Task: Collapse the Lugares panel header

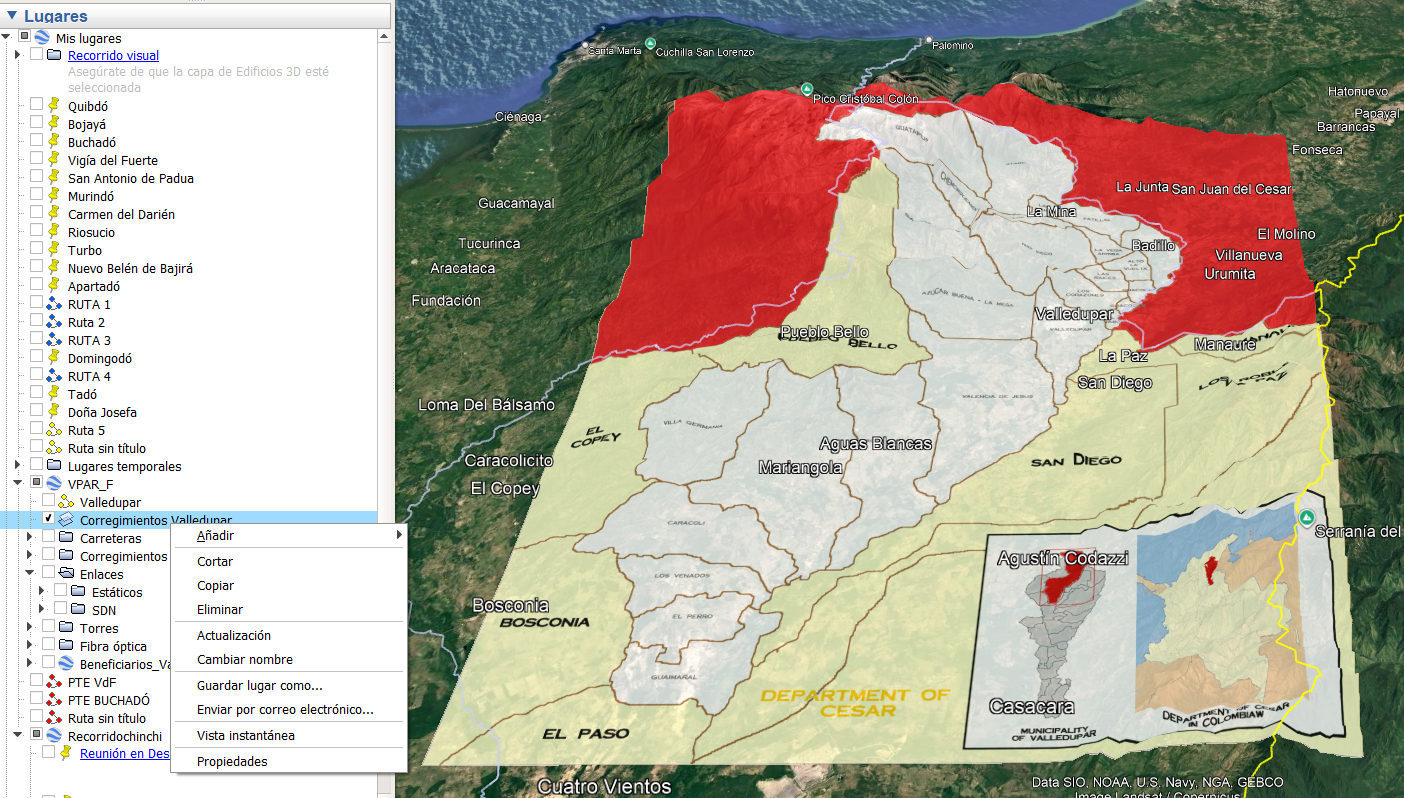Action: [x=12, y=16]
